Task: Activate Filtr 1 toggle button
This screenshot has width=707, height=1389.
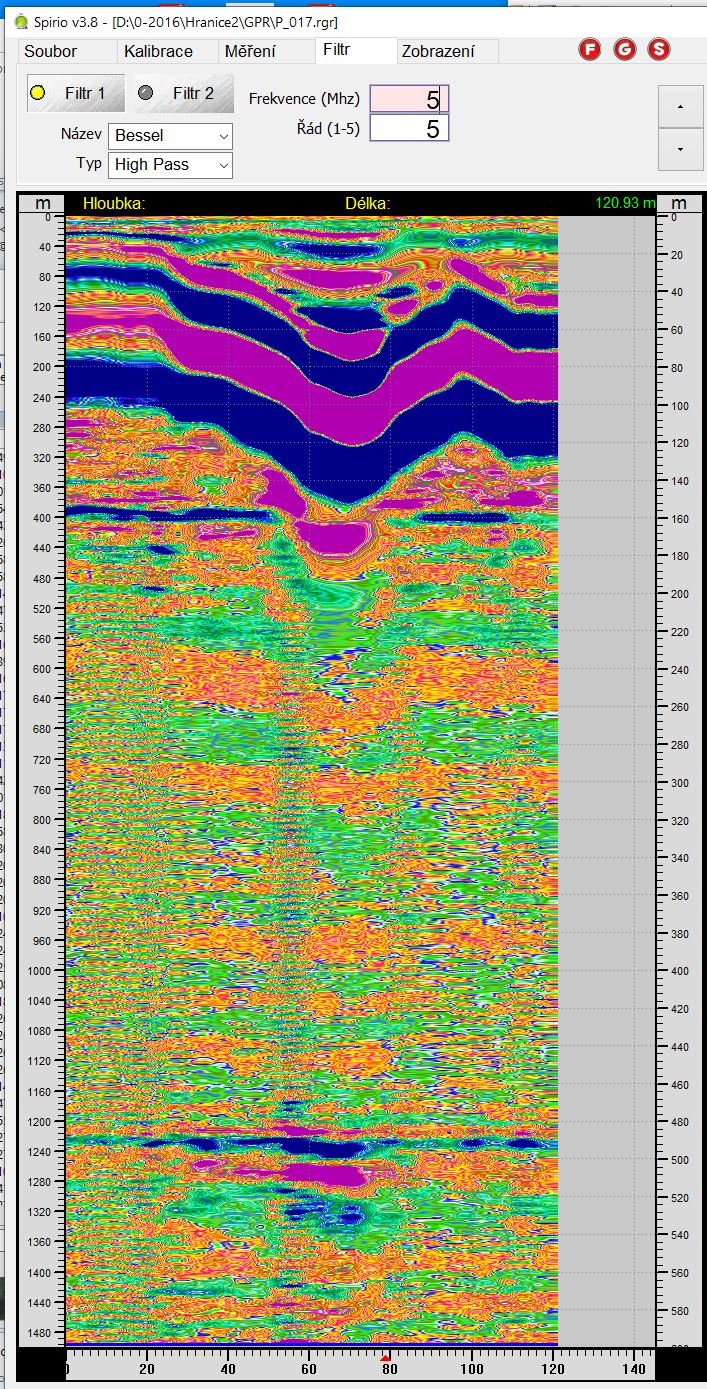Action: (x=76, y=93)
